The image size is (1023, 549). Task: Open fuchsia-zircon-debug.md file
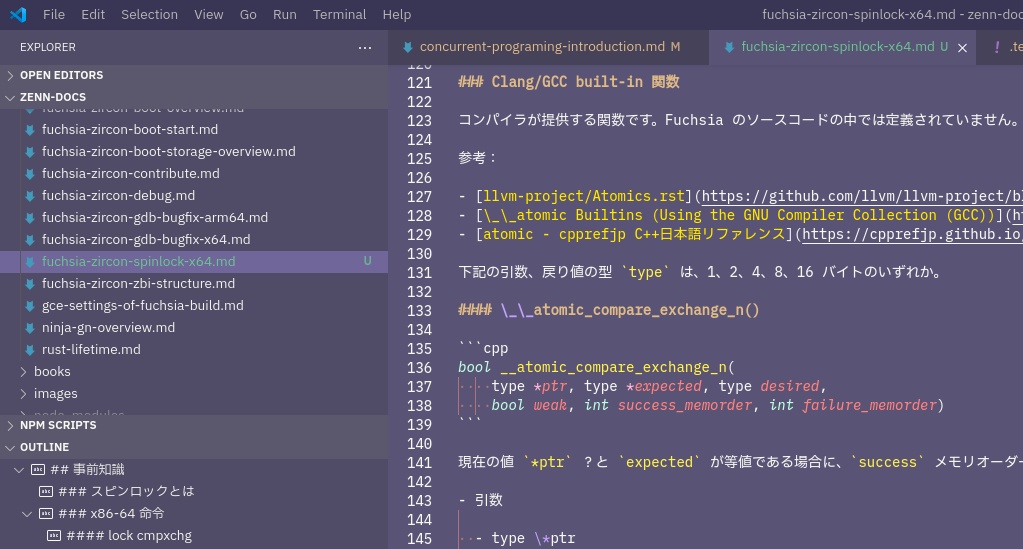(x=118, y=196)
